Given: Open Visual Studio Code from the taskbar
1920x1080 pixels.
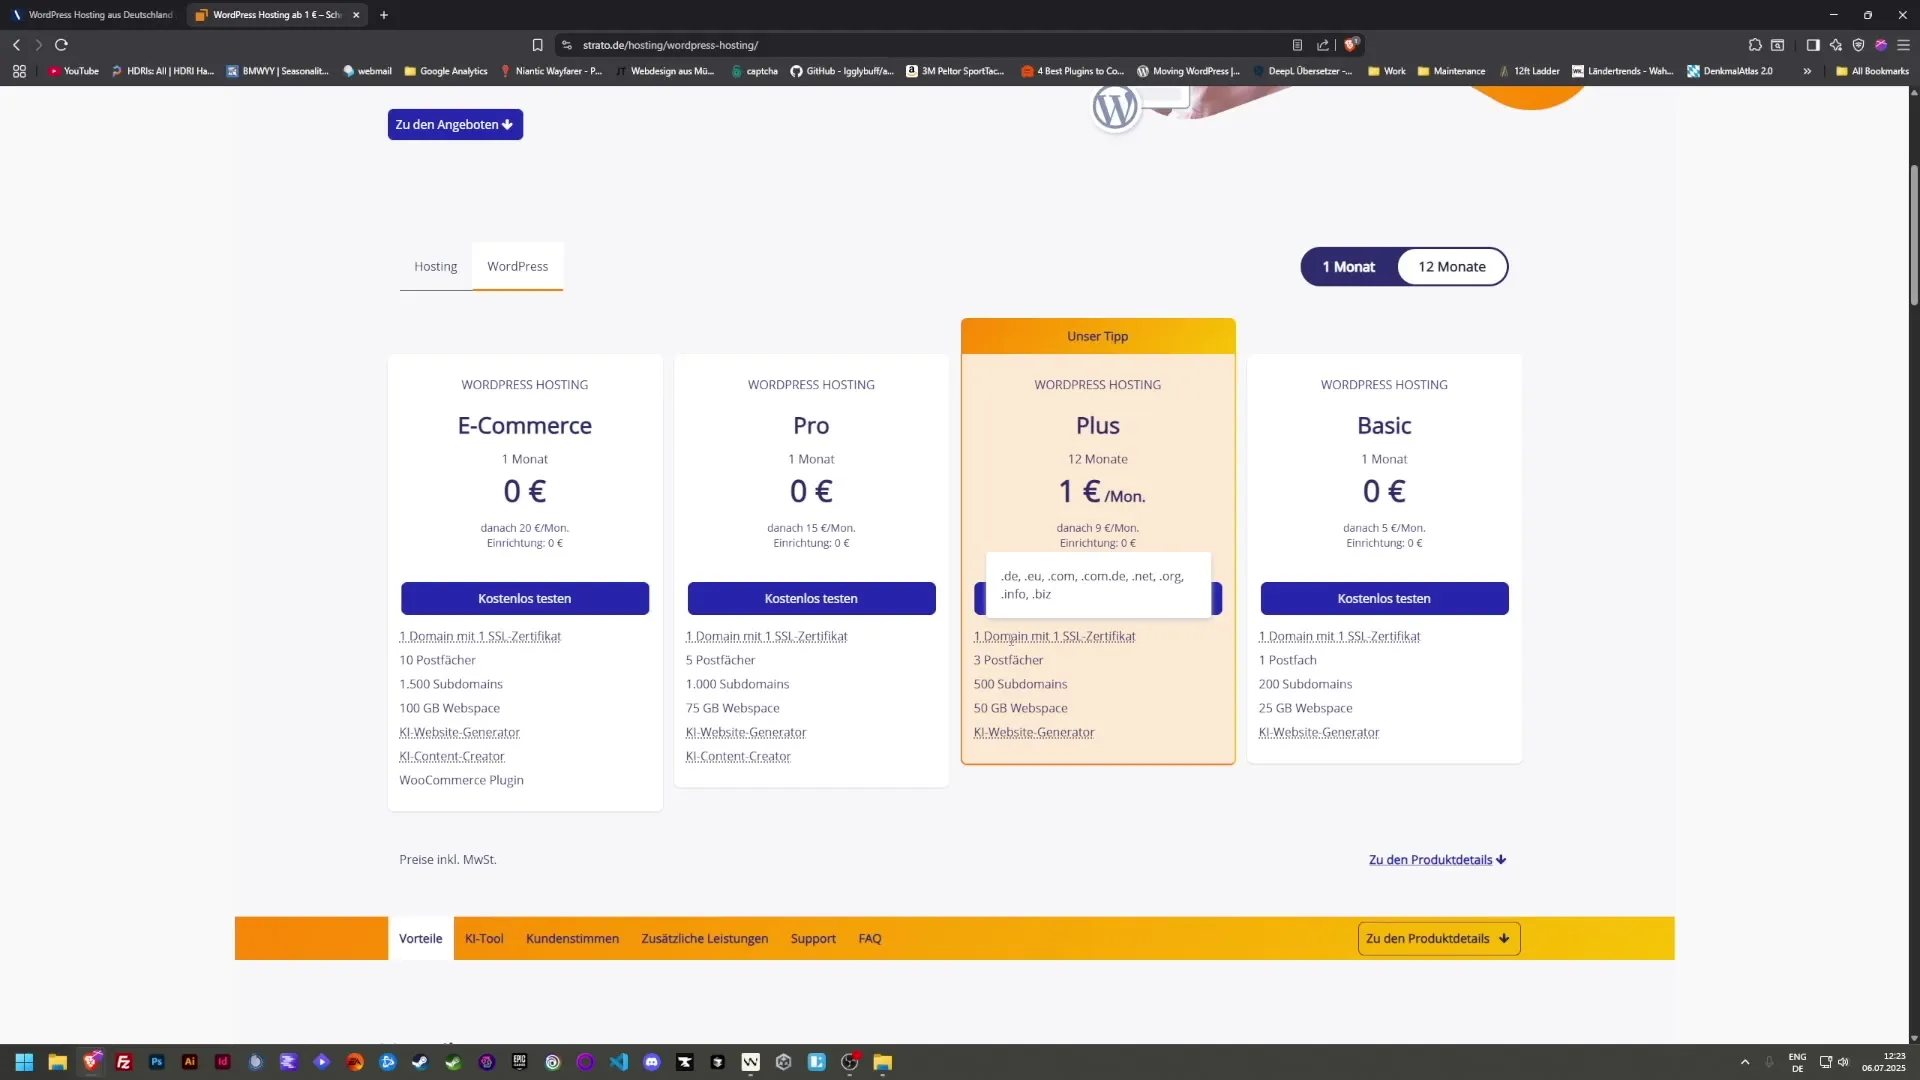Looking at the screenshot, I should [x=619, y=1062].
